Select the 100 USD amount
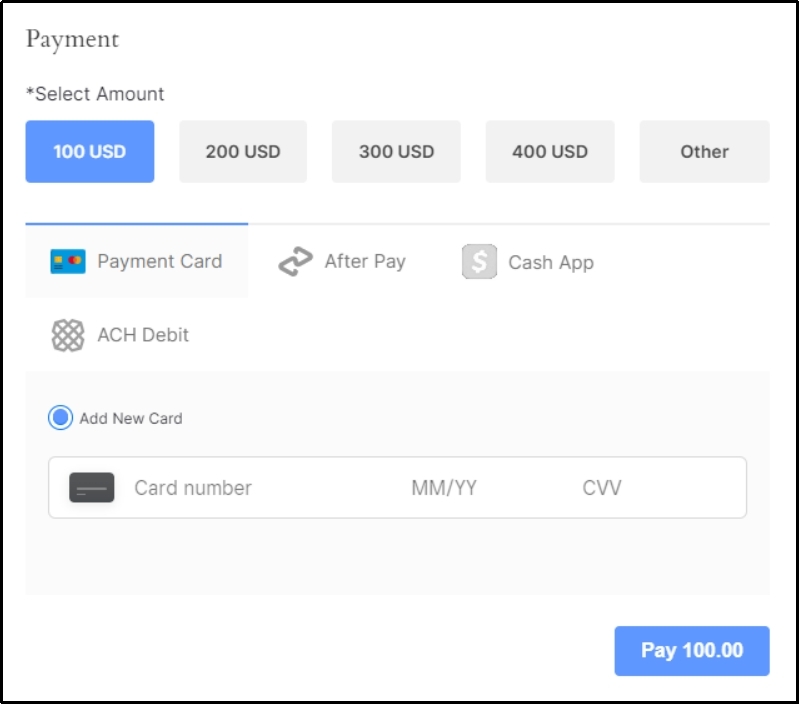Image resolution: width=800 pixels, height=705 pixels. point(90,152)
